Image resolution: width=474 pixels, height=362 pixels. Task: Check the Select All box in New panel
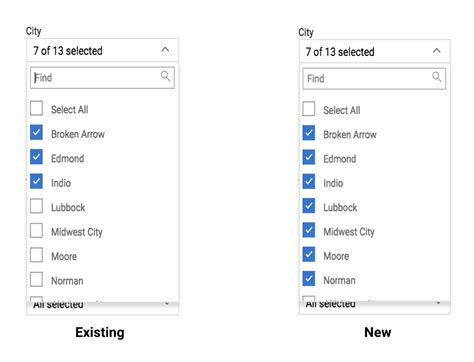point(309,109)
